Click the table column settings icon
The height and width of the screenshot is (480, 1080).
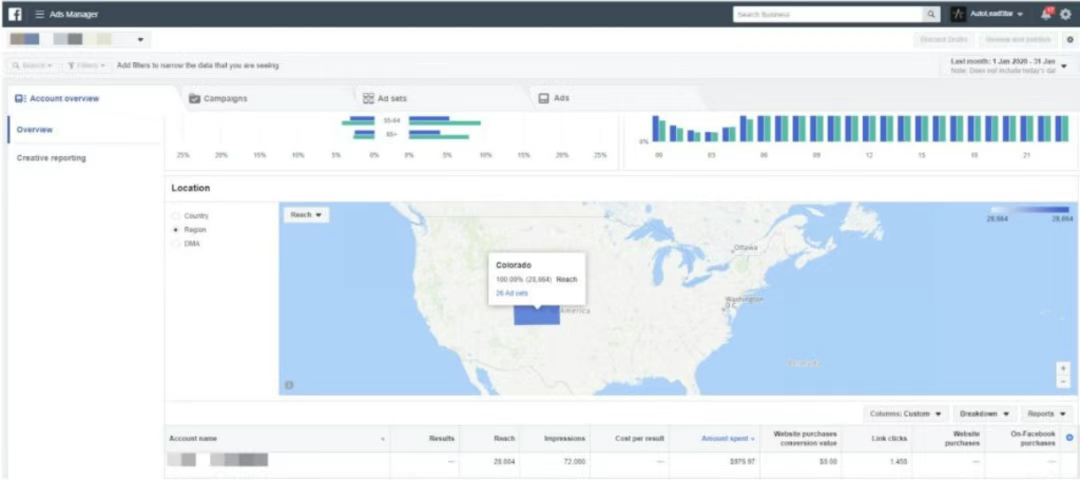tap(1069, 438)
